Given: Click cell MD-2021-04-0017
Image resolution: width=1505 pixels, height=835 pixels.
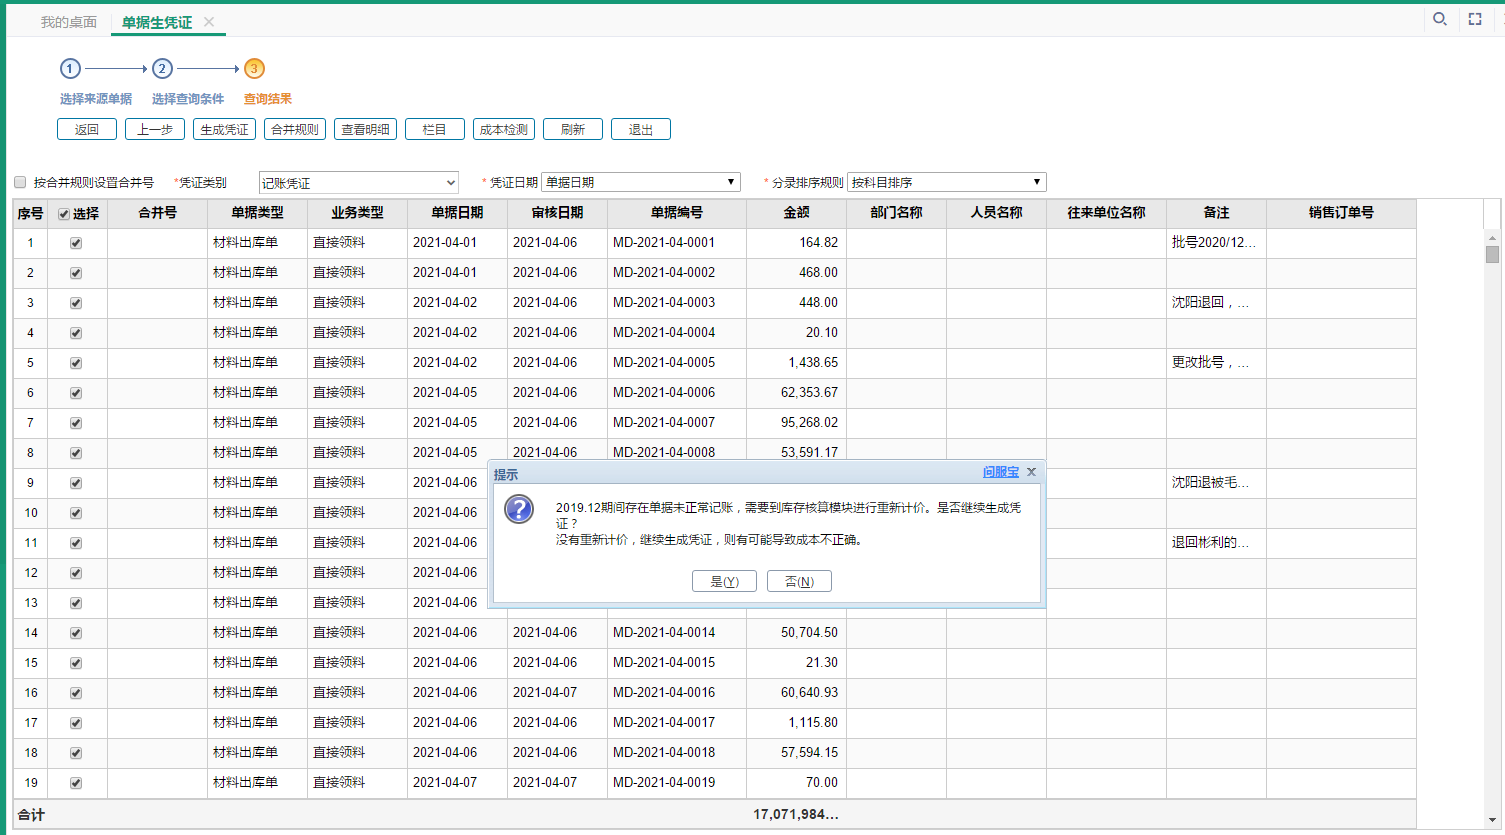Looking at the screenshot, I should click(x=664, y=723).
